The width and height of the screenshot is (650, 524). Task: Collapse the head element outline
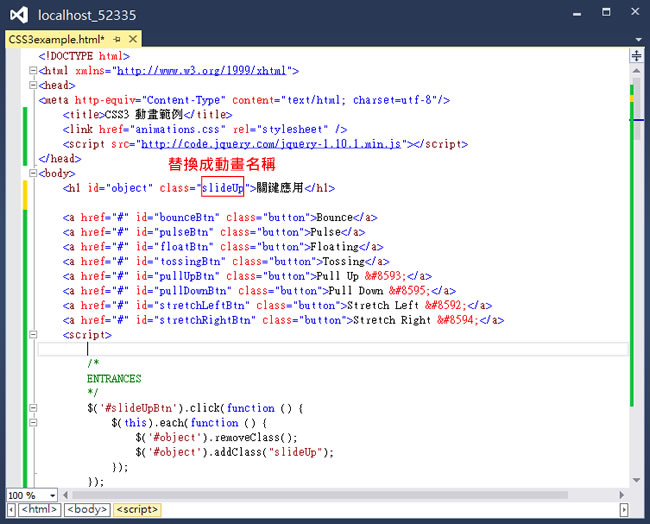tap(33, 85)
